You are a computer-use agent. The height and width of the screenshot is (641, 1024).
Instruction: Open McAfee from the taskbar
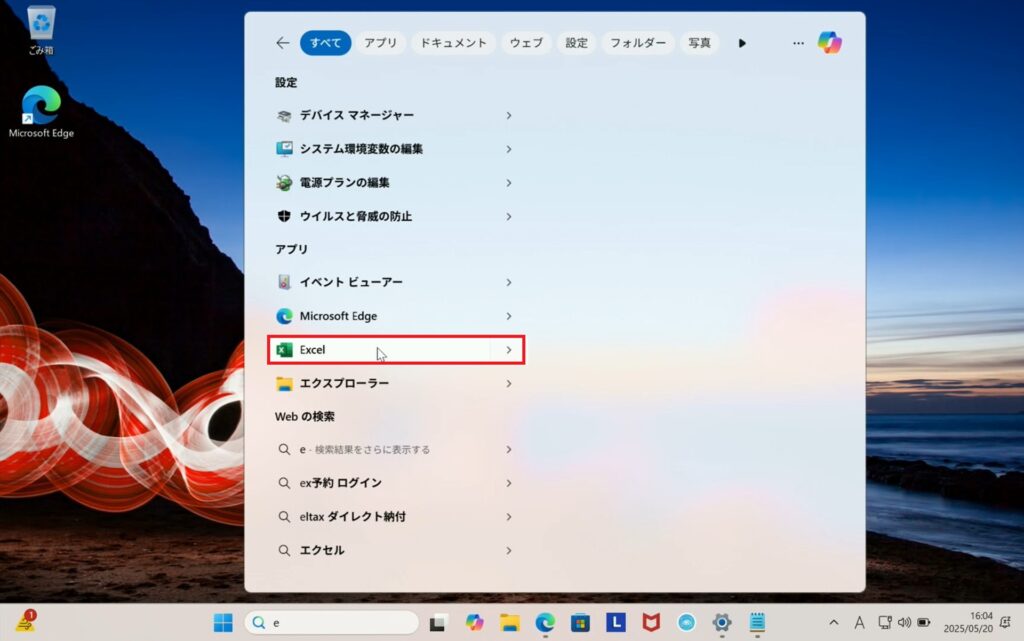[x=650, y=623]
